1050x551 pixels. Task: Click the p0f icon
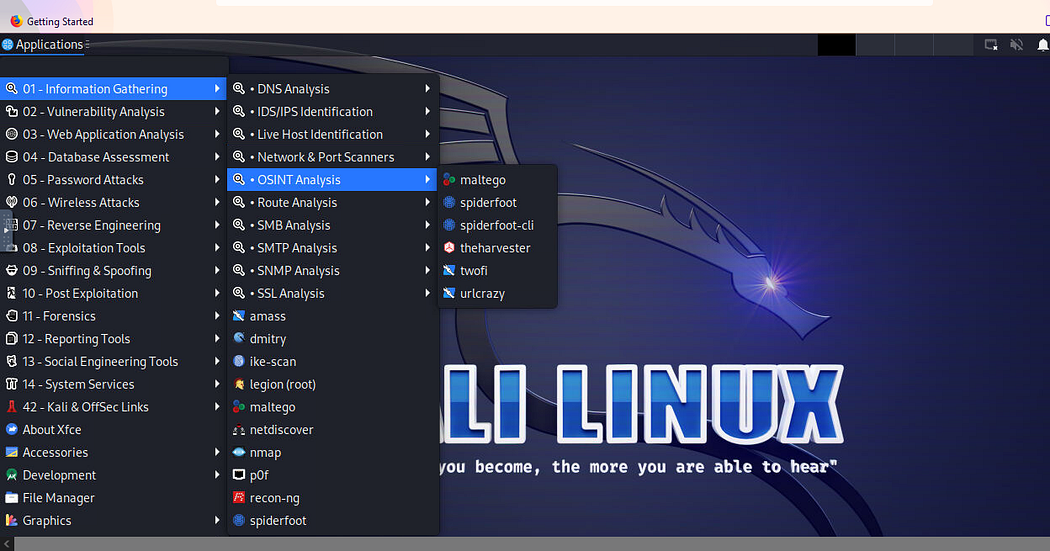239,475
